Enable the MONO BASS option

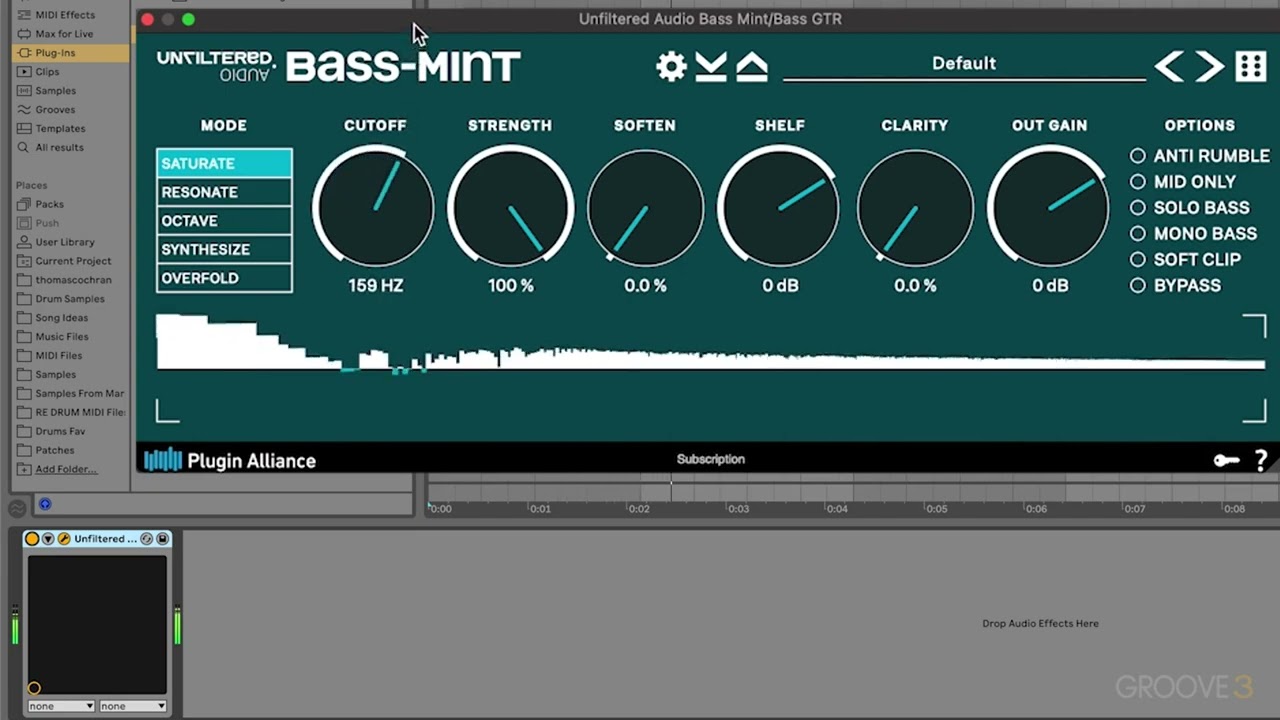point(1193,234)
